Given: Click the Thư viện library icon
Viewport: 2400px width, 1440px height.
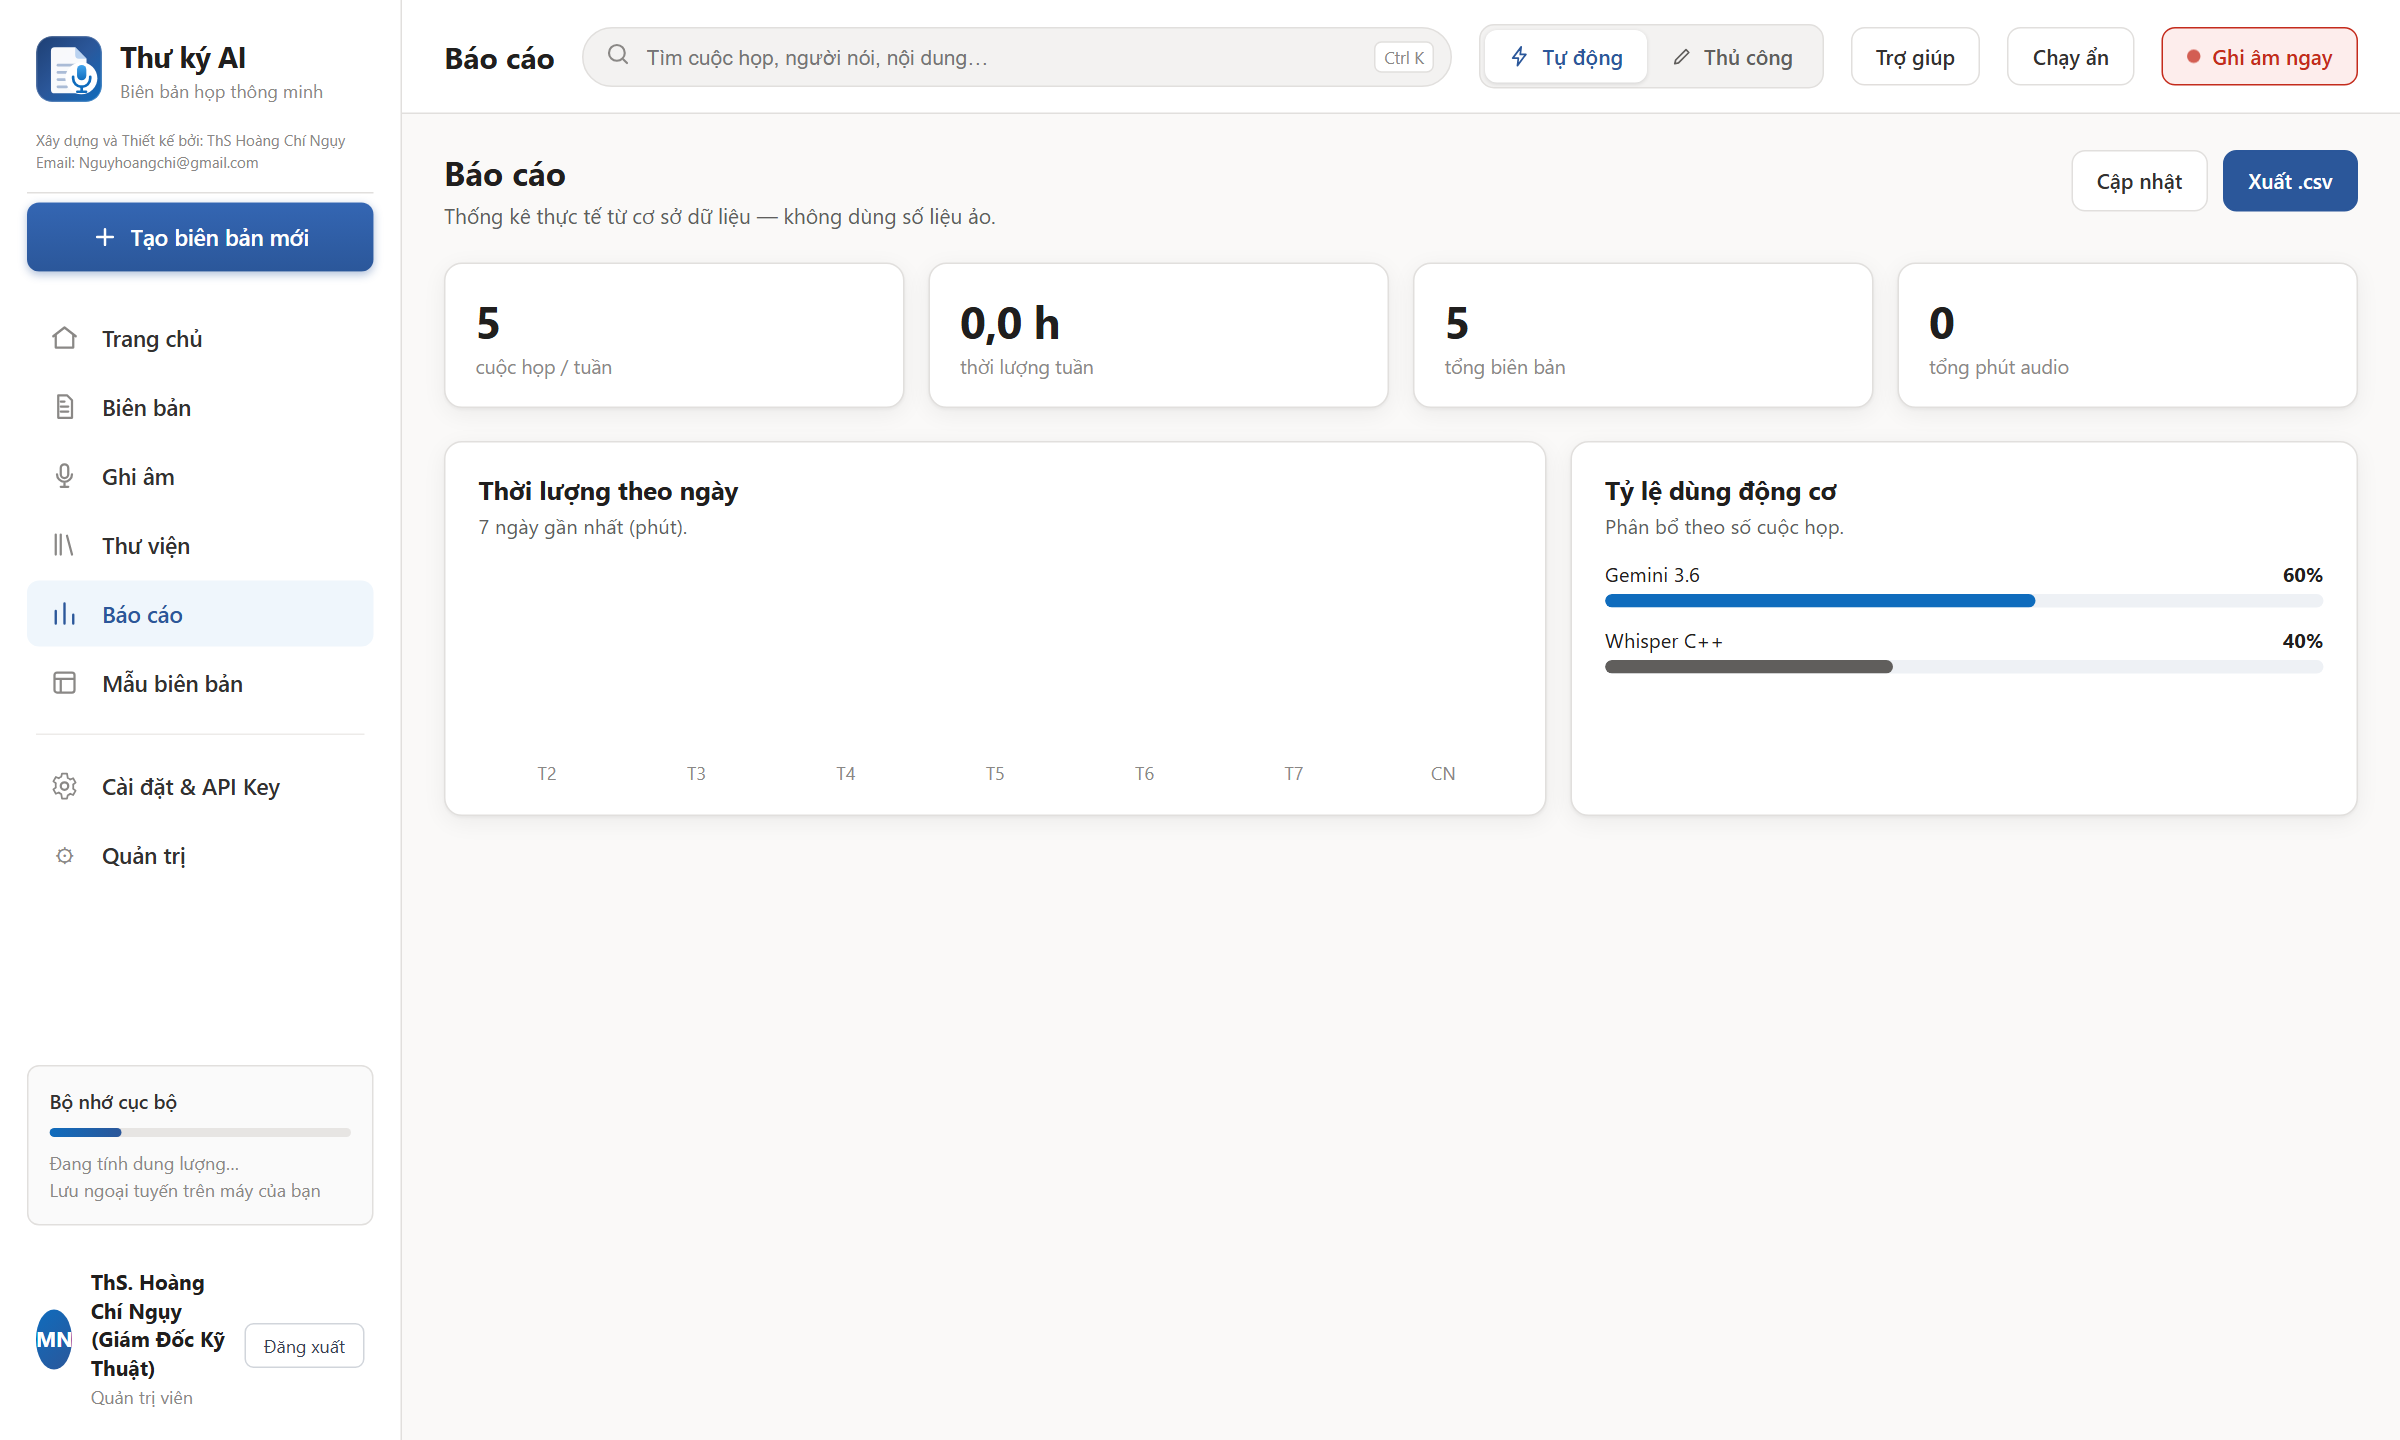Looking at the screenshot, I should (x=64, y=545).
